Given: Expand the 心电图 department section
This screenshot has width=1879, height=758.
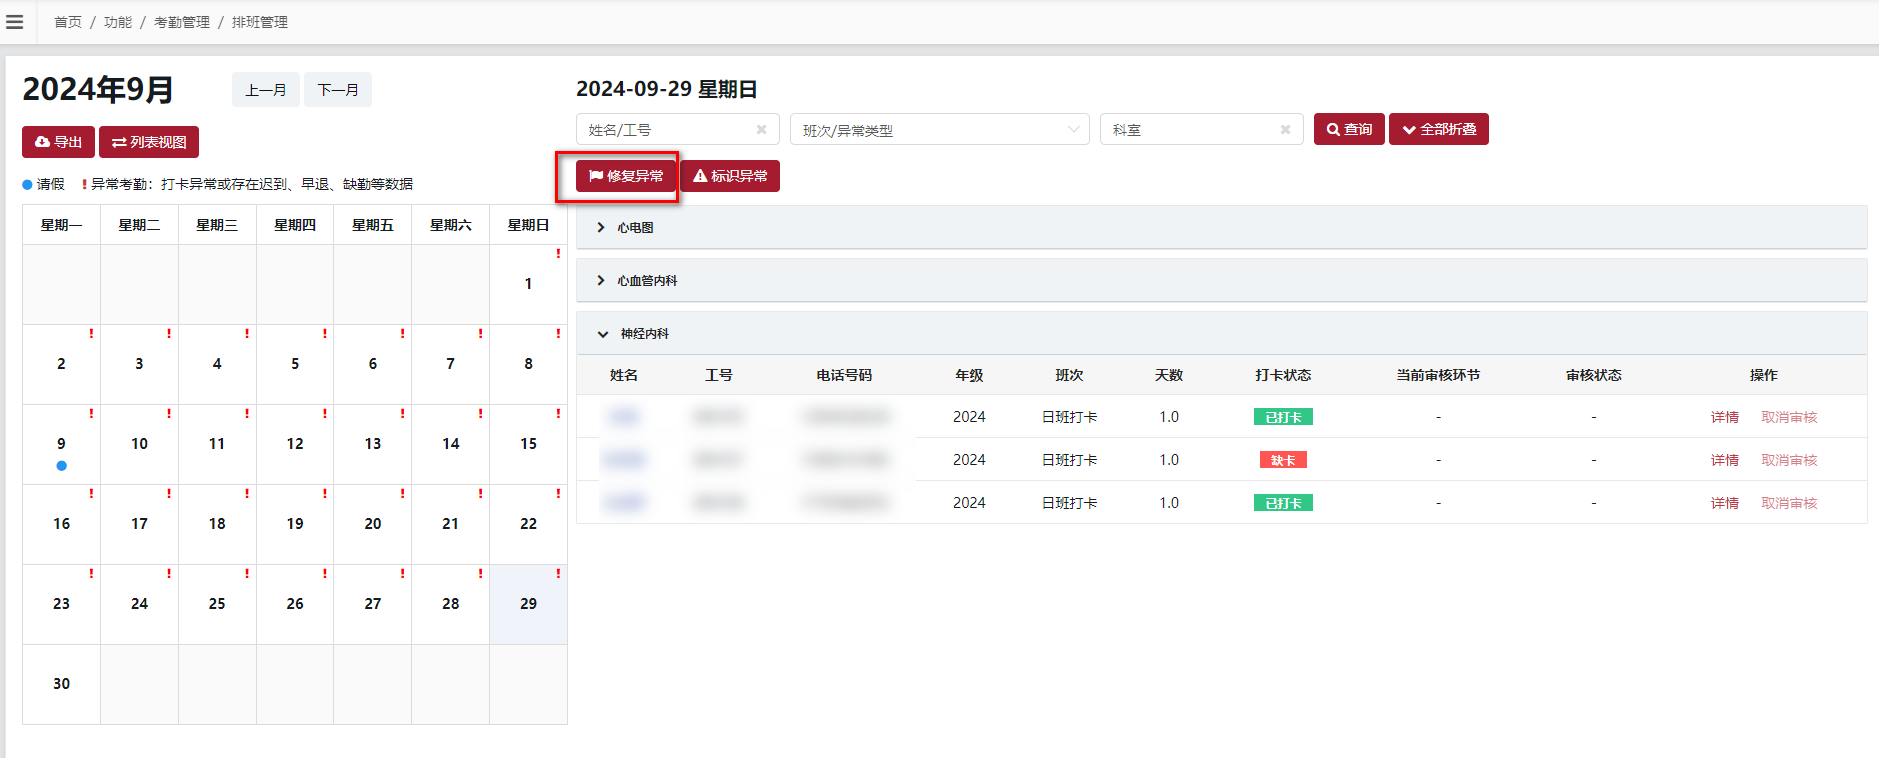Looking at the screenshot, I should coord(1222,227).
